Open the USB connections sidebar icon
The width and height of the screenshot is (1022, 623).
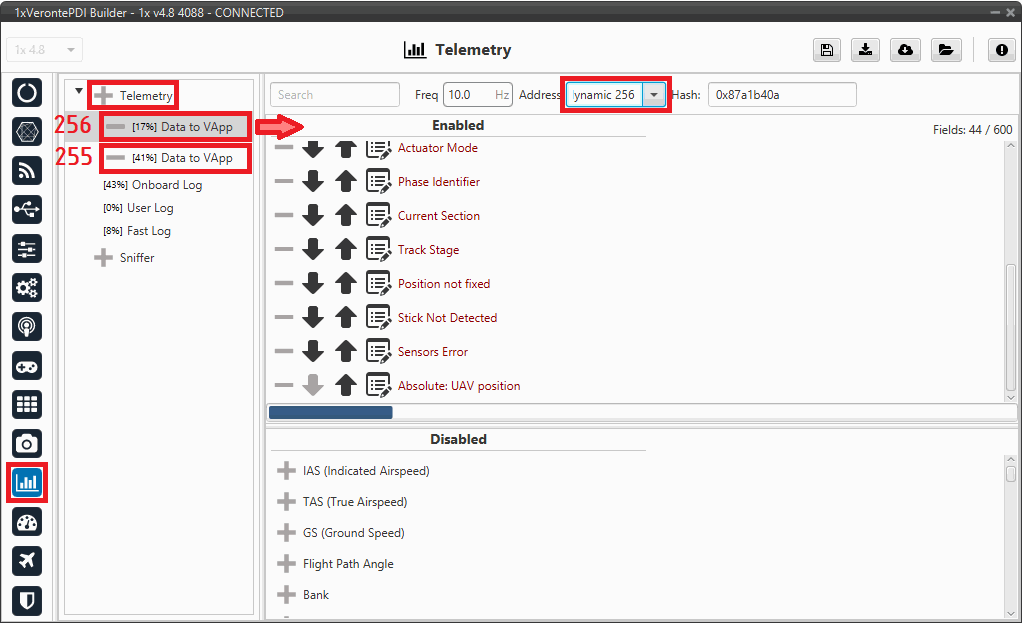tap(27, 209)
